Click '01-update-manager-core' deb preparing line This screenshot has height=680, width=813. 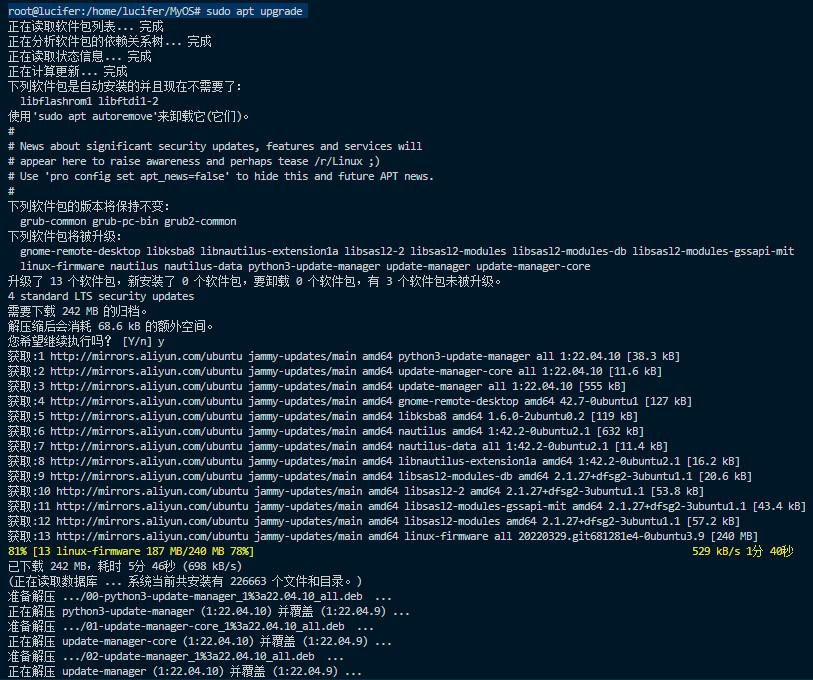point(191,627)
